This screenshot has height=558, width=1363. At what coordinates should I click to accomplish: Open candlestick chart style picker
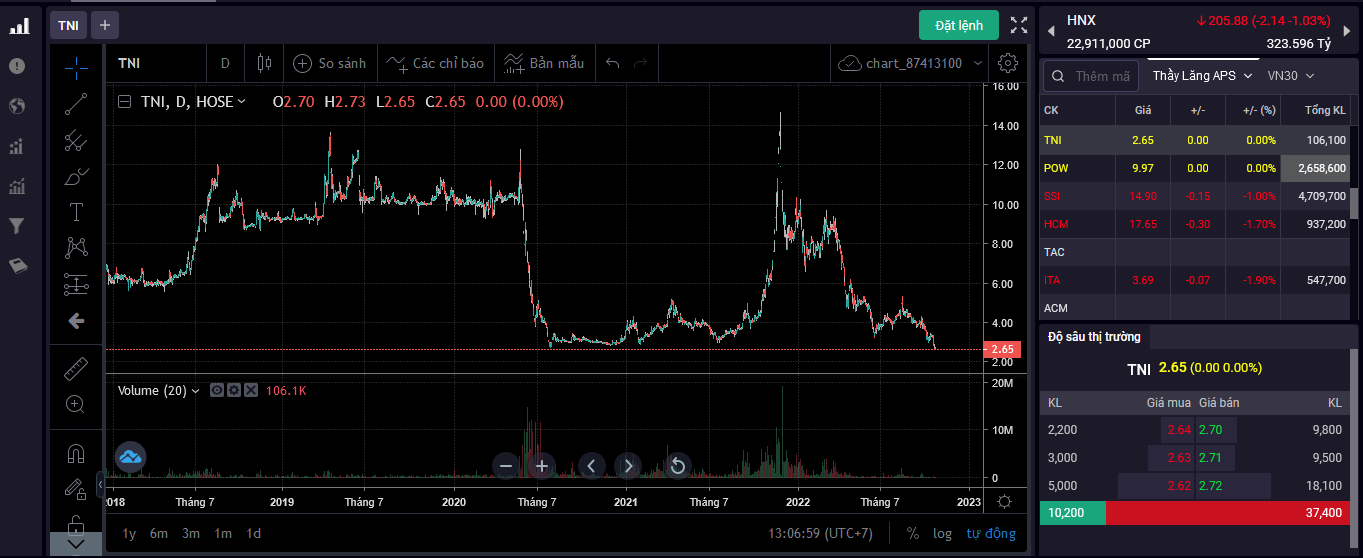(264, 63)
